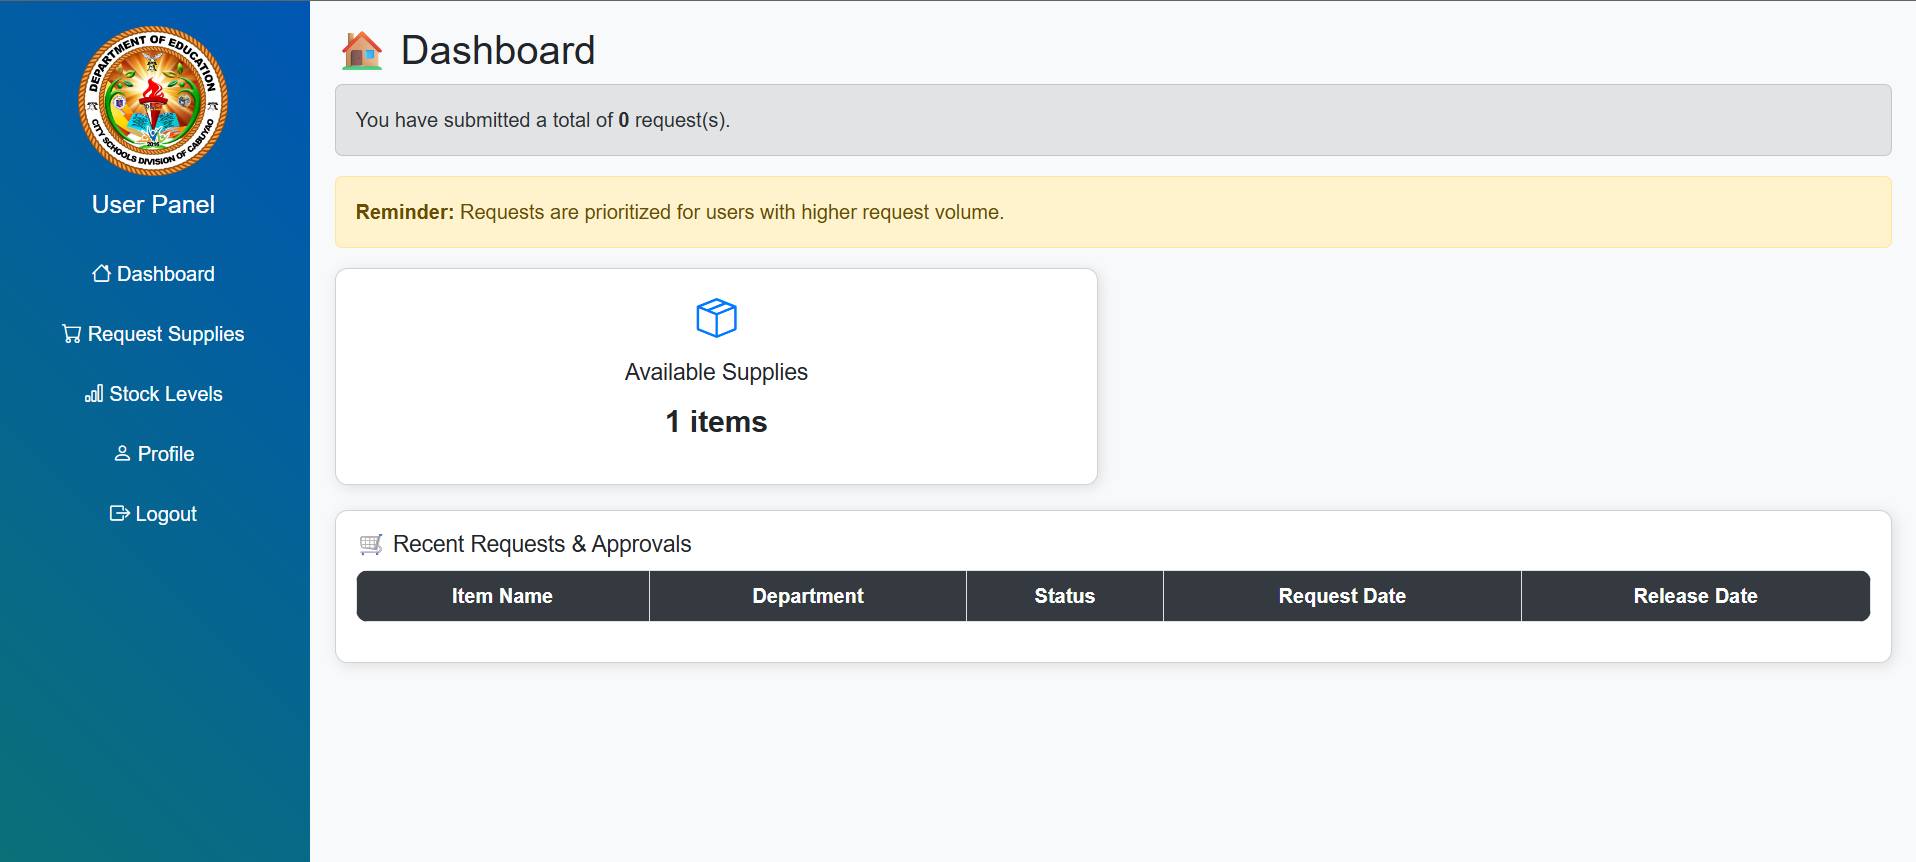Viewport: 1916px width, 862px height.
Task: Click the Recent Requests & Approvals heading
Action: pyautogui.click(x=542, y=544)
